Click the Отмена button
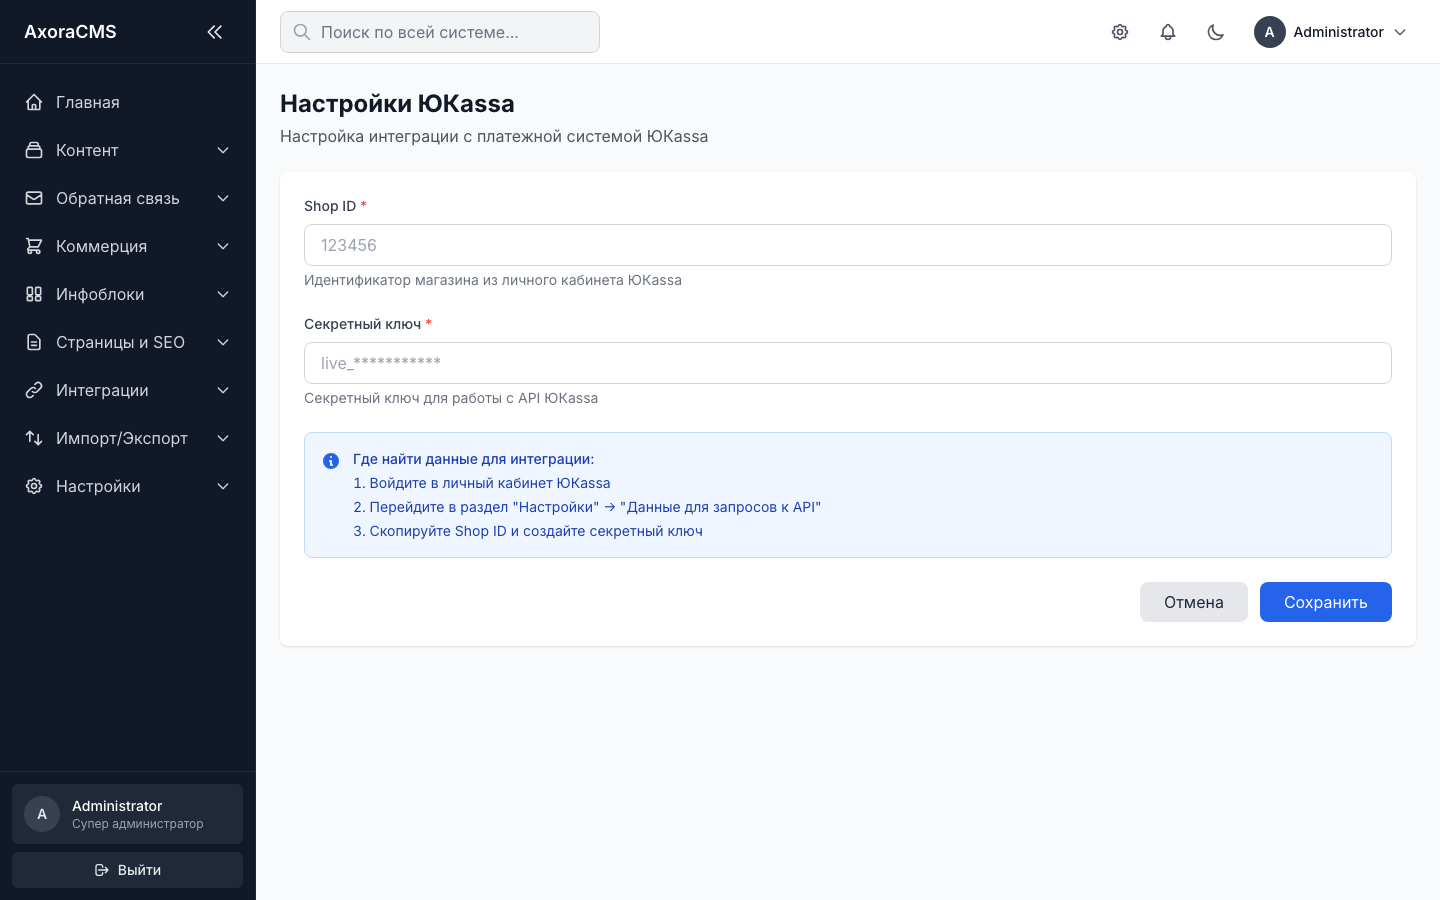This screenshot has width=1440, height=900. tap(1194, 602)
